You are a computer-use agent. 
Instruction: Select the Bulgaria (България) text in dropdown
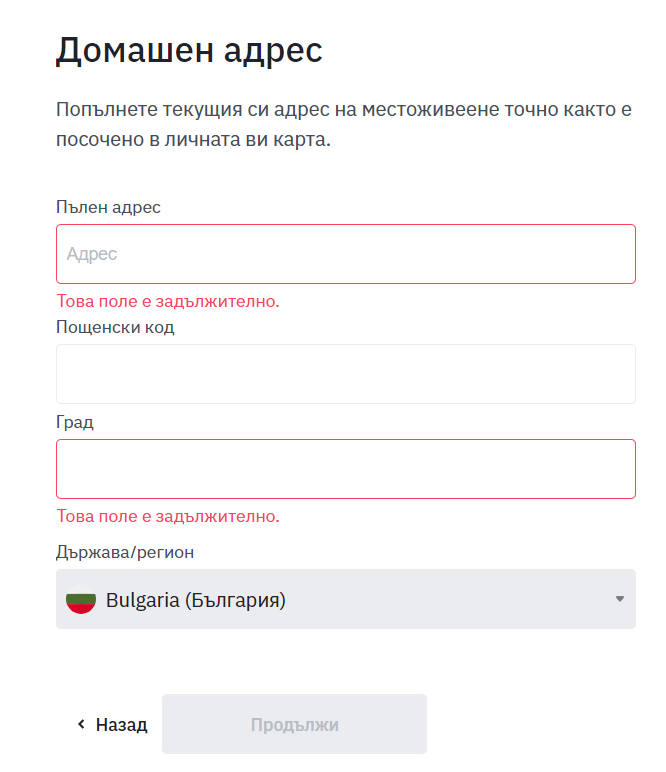pos(196,600)
